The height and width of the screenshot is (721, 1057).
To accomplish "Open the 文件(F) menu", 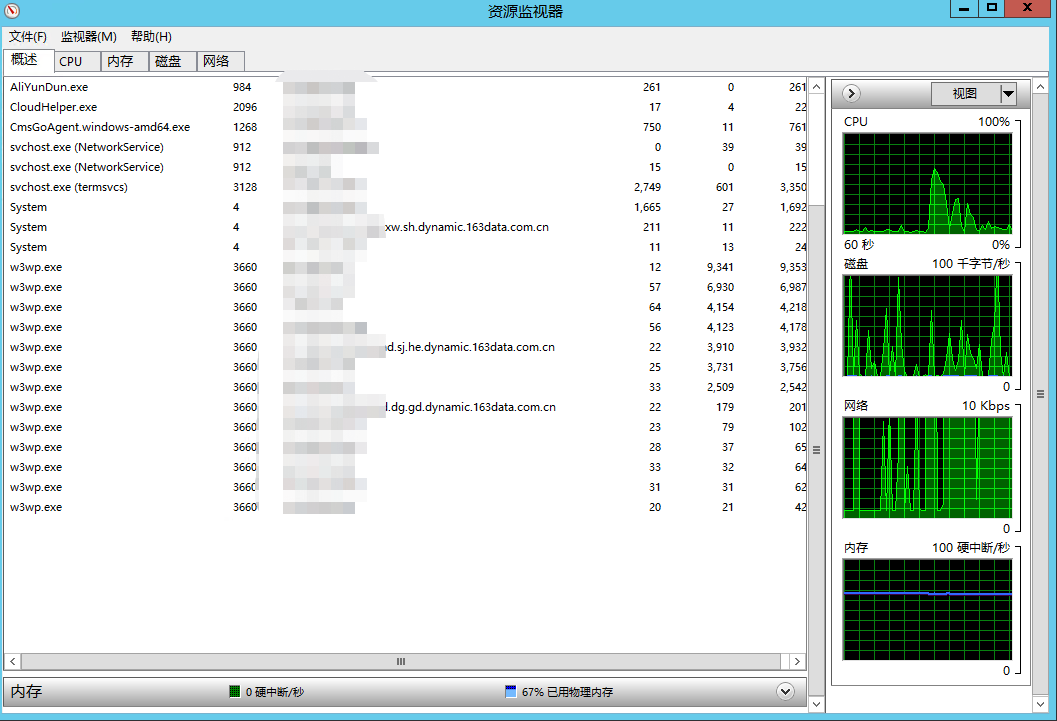I will [28, 36].
